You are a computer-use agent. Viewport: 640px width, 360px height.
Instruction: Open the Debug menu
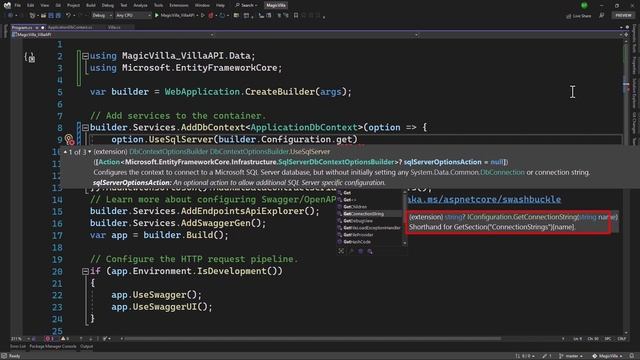point(108,5)
